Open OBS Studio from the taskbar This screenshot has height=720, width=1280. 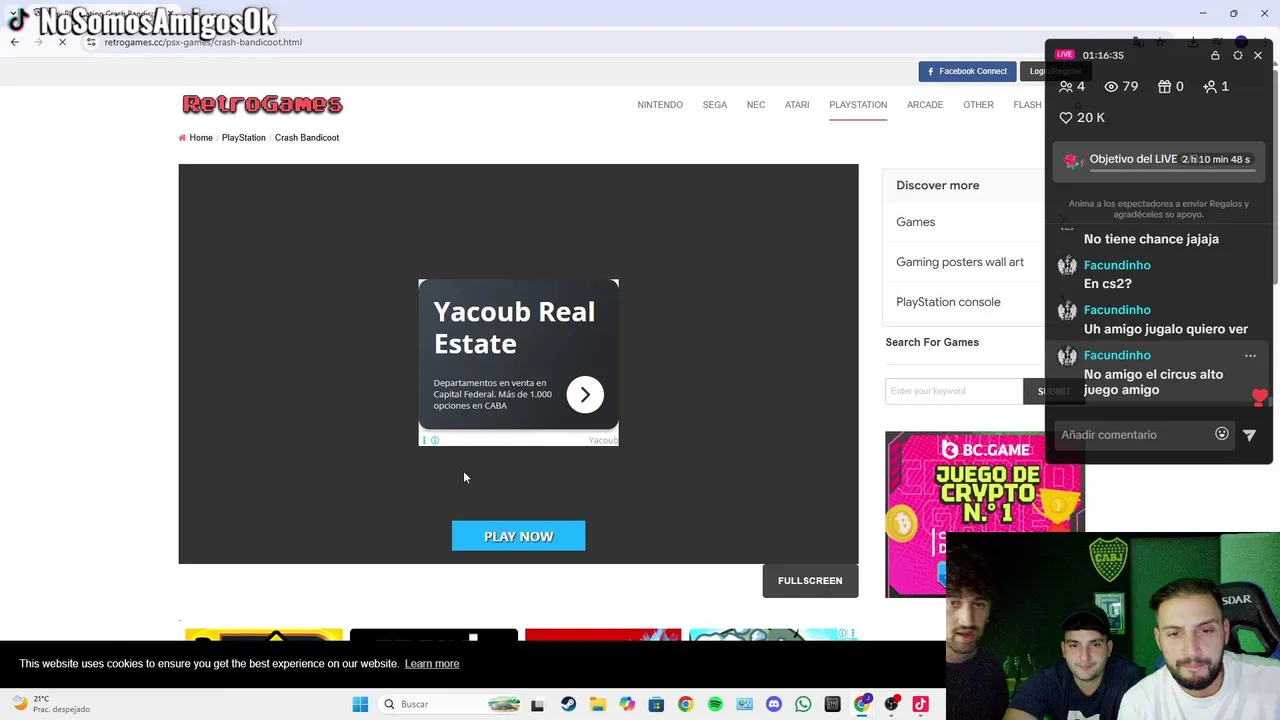tap(891, 705)
